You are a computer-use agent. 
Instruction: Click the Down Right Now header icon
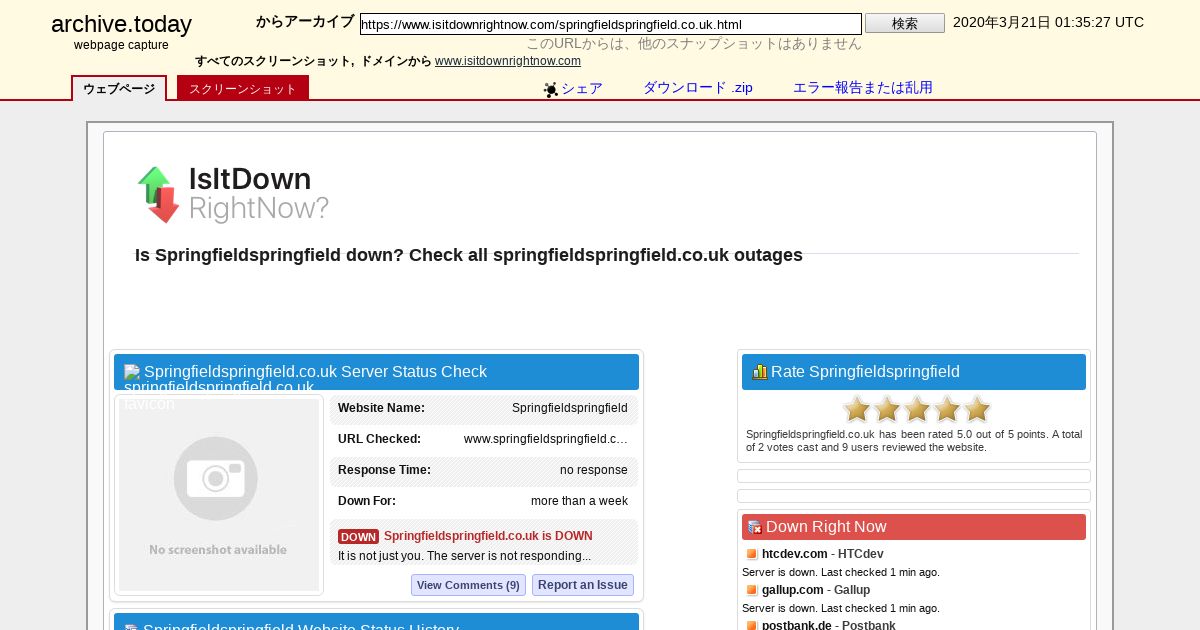tap(755, 527)
